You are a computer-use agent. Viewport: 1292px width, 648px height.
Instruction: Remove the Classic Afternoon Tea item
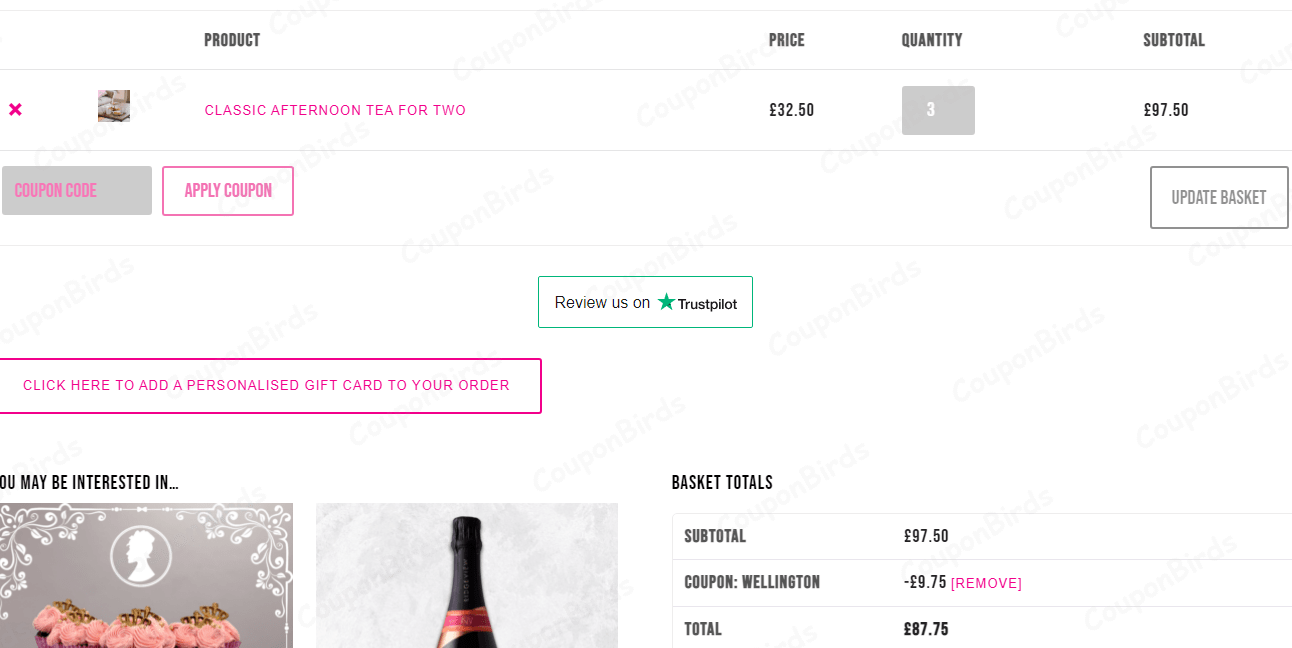[15, 110]
